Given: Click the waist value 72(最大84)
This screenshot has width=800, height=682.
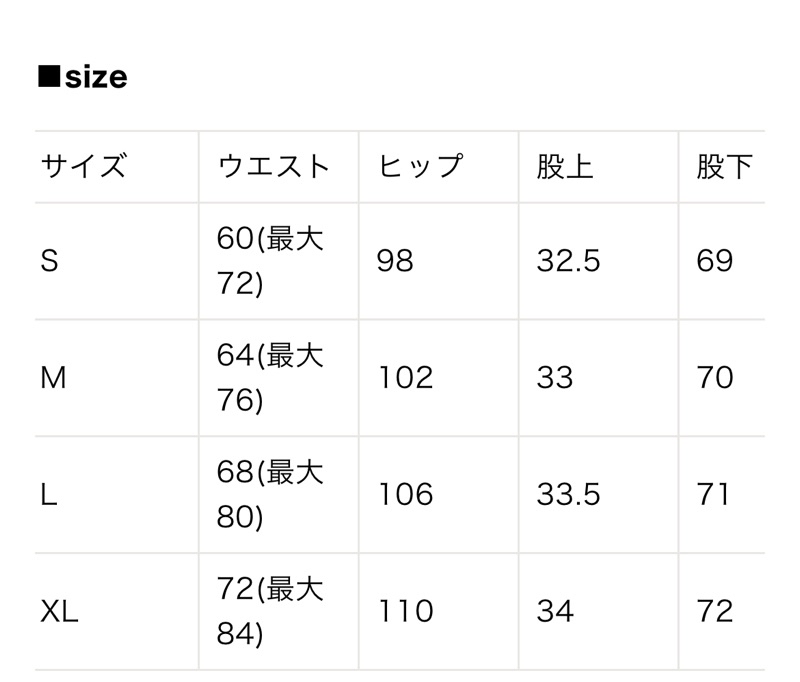Looking at the screenshot, I should (x=270, y=611).
